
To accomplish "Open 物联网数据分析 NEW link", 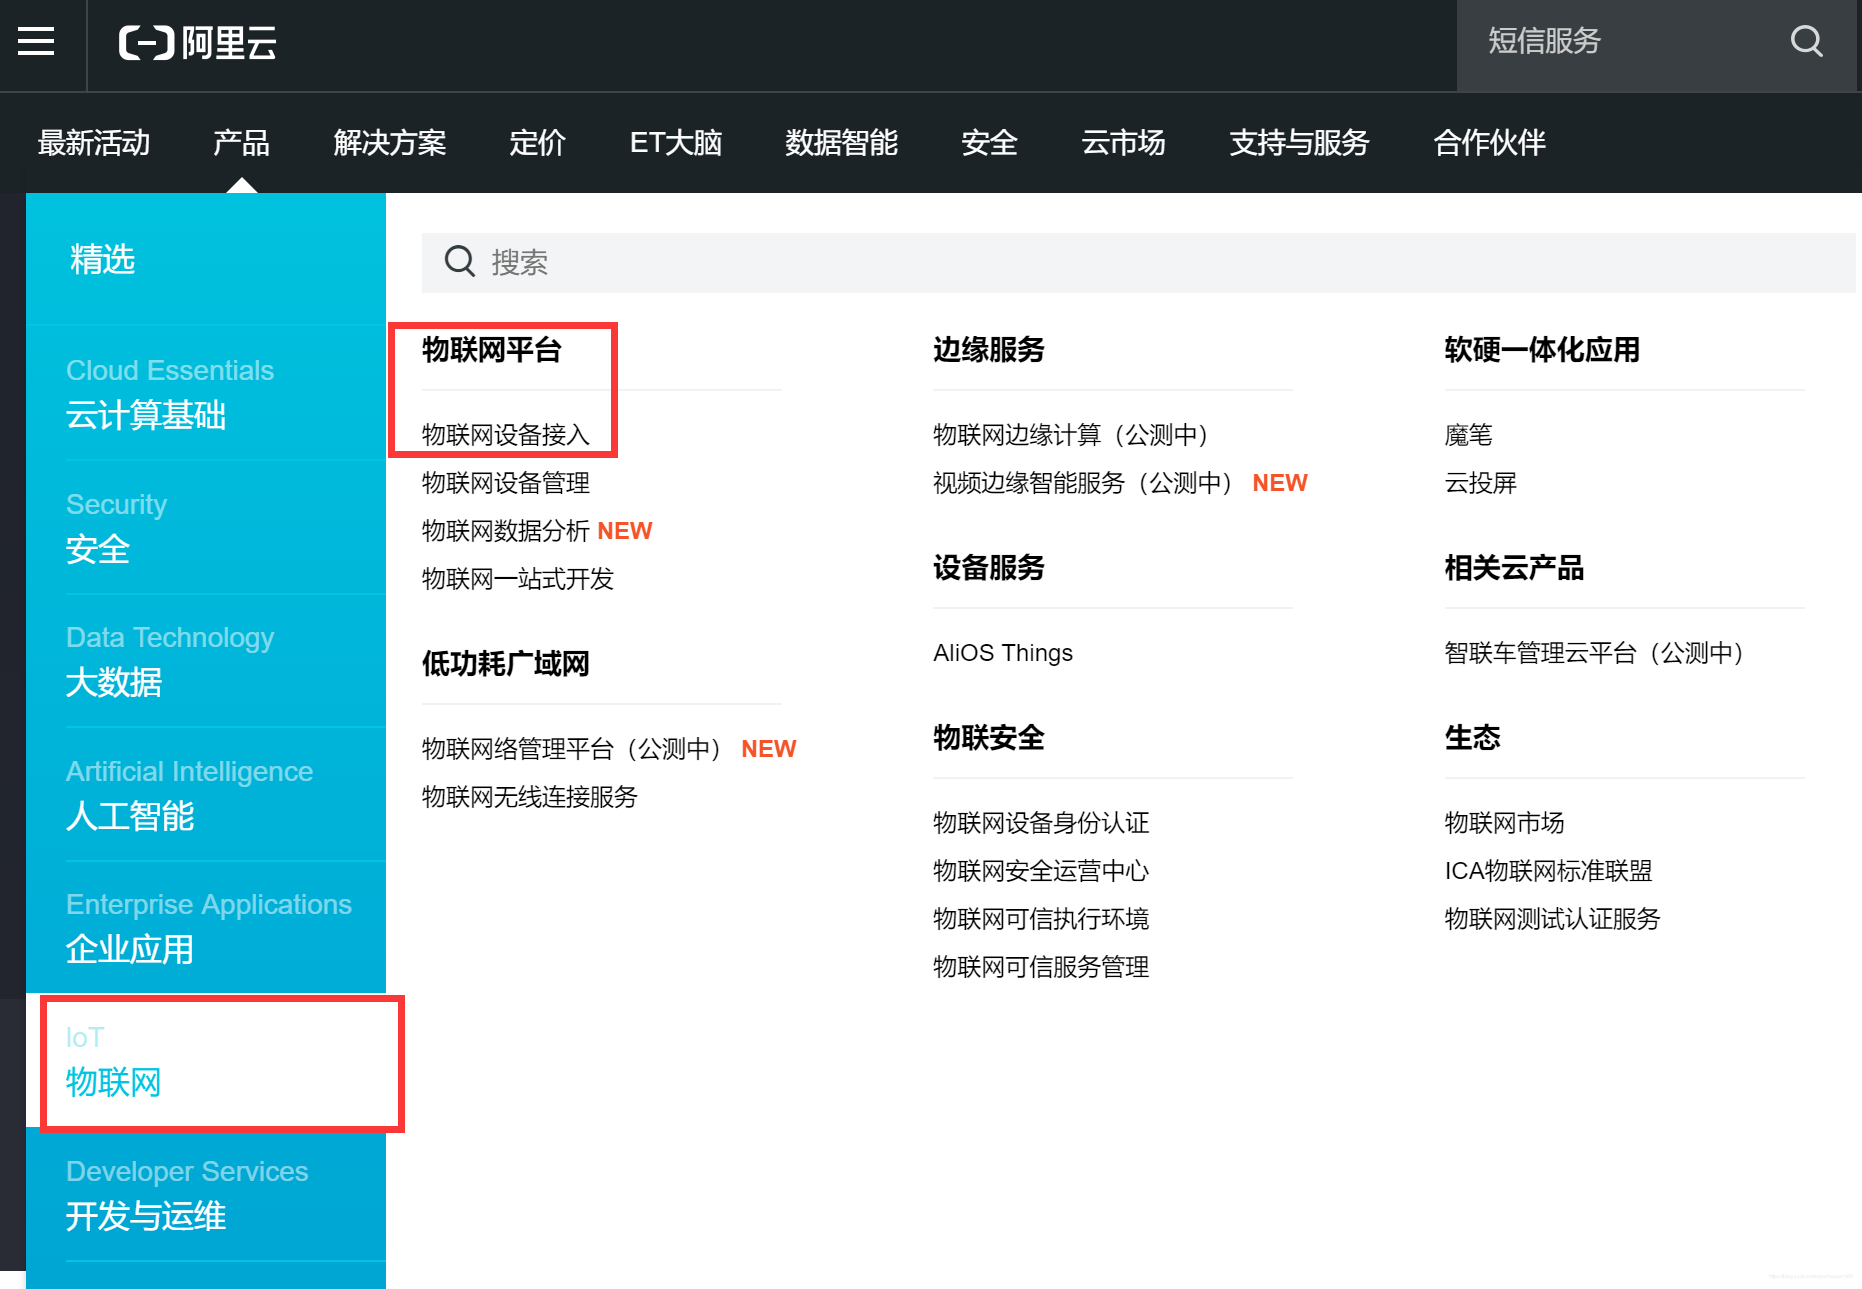I will (x=537, y=531).
